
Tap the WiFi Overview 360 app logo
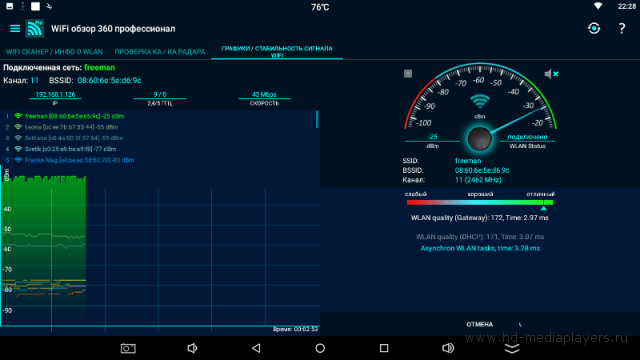click(x=35, y=29)
